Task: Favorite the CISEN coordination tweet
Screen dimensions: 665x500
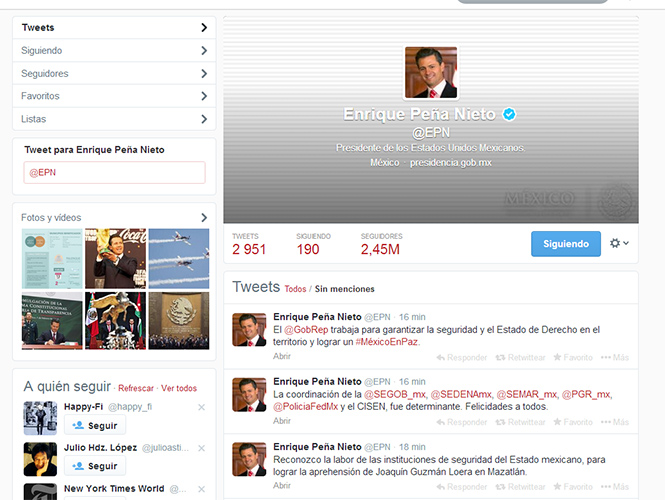Action: pyautogui.click(x=573, y=422)
